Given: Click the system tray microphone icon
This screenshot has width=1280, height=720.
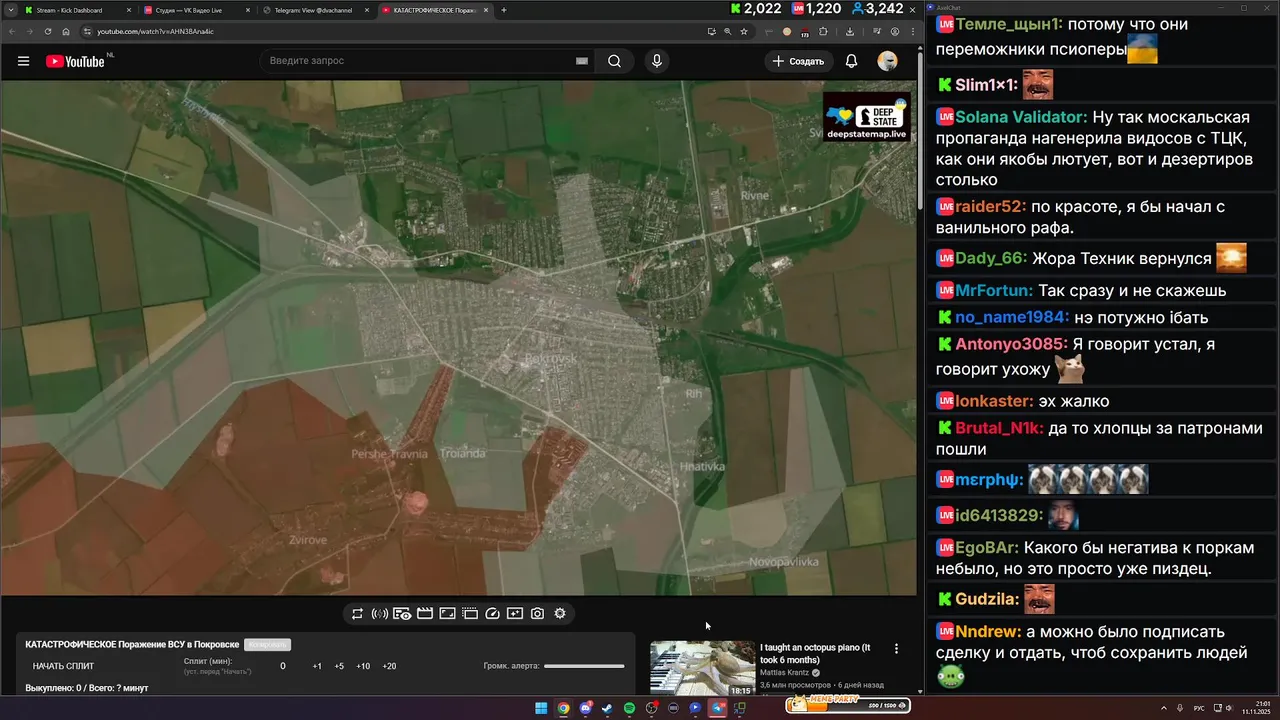Looking at the screenshot, I should pyautogui.click(x=1181, y=708).
